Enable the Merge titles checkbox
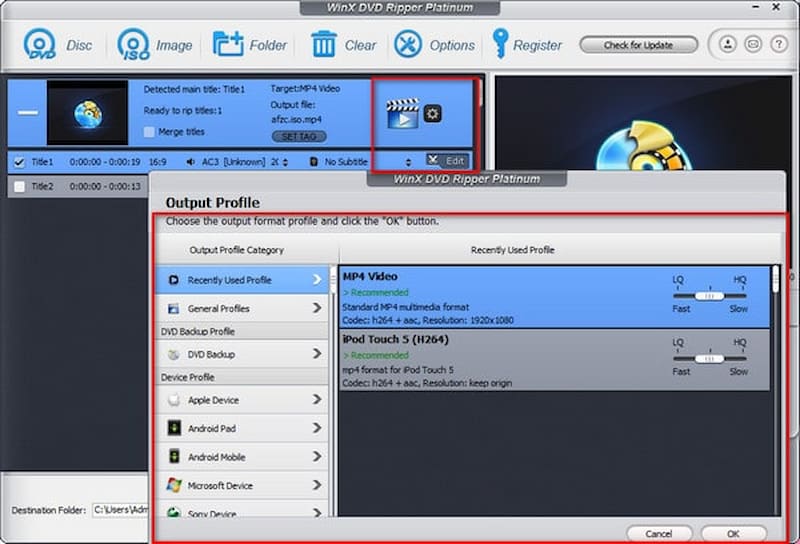800x544 pixels. coord(149,132)
